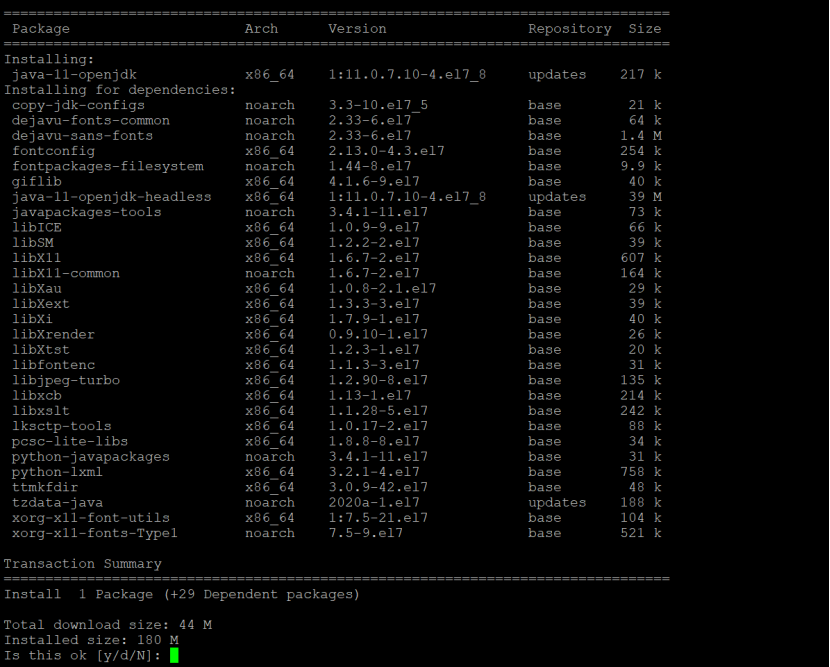The image size is (830, 667).
Task: Select the 'java-11-openjdk' package name
Action: coord(74,75)
